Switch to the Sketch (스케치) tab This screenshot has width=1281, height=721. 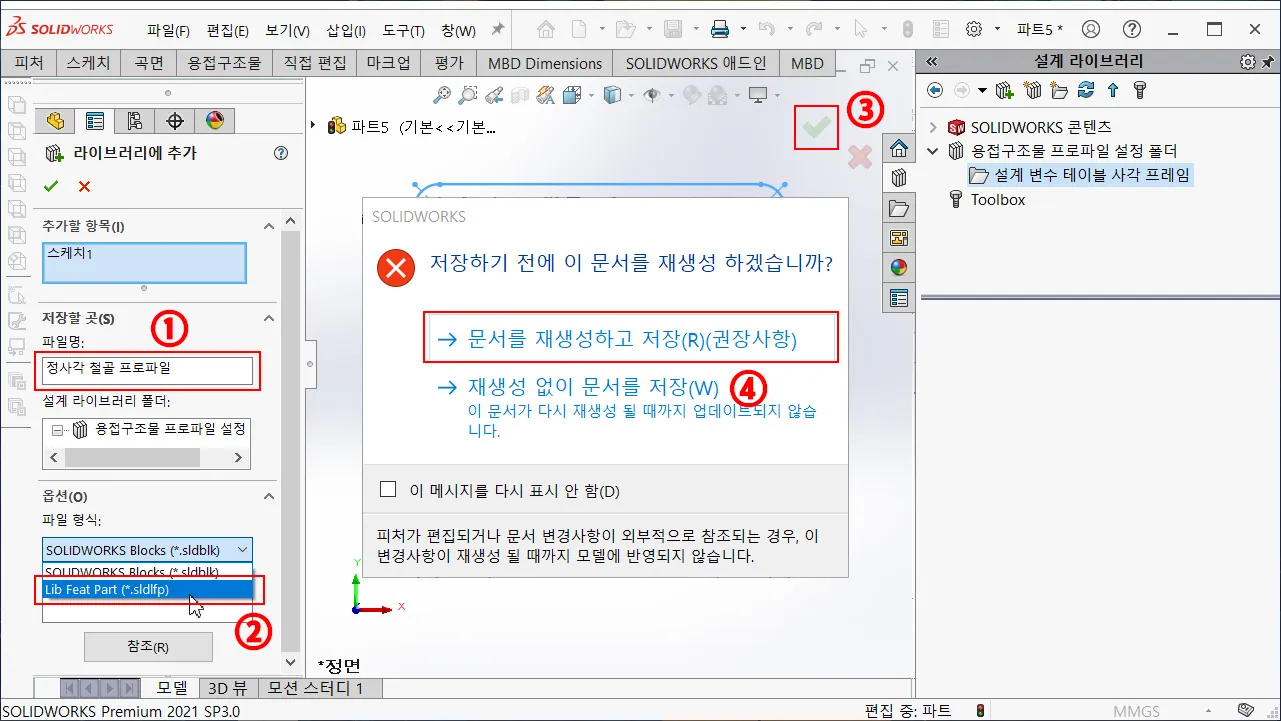(x=89, y=63)
